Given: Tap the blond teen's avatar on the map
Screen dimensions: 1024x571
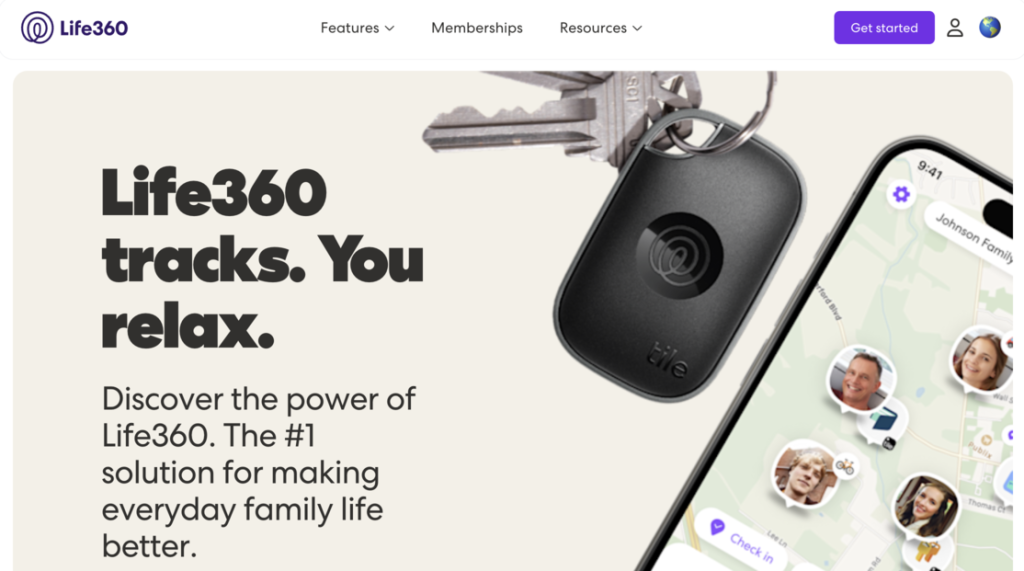Looking at the screenshot, I should coord(805,475).
